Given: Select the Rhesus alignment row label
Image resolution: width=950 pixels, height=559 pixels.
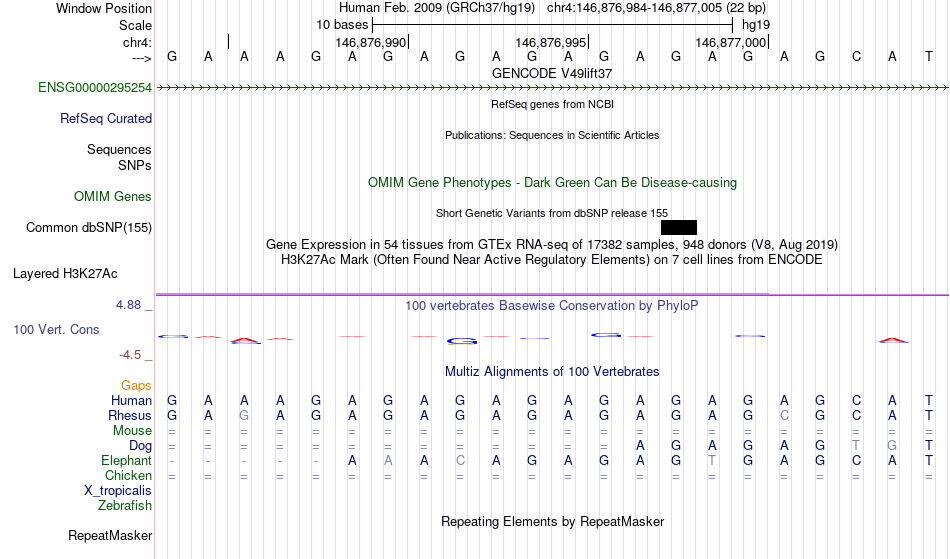Looking at the screenshot, I should pyautogui.click(x=130, y=415).
